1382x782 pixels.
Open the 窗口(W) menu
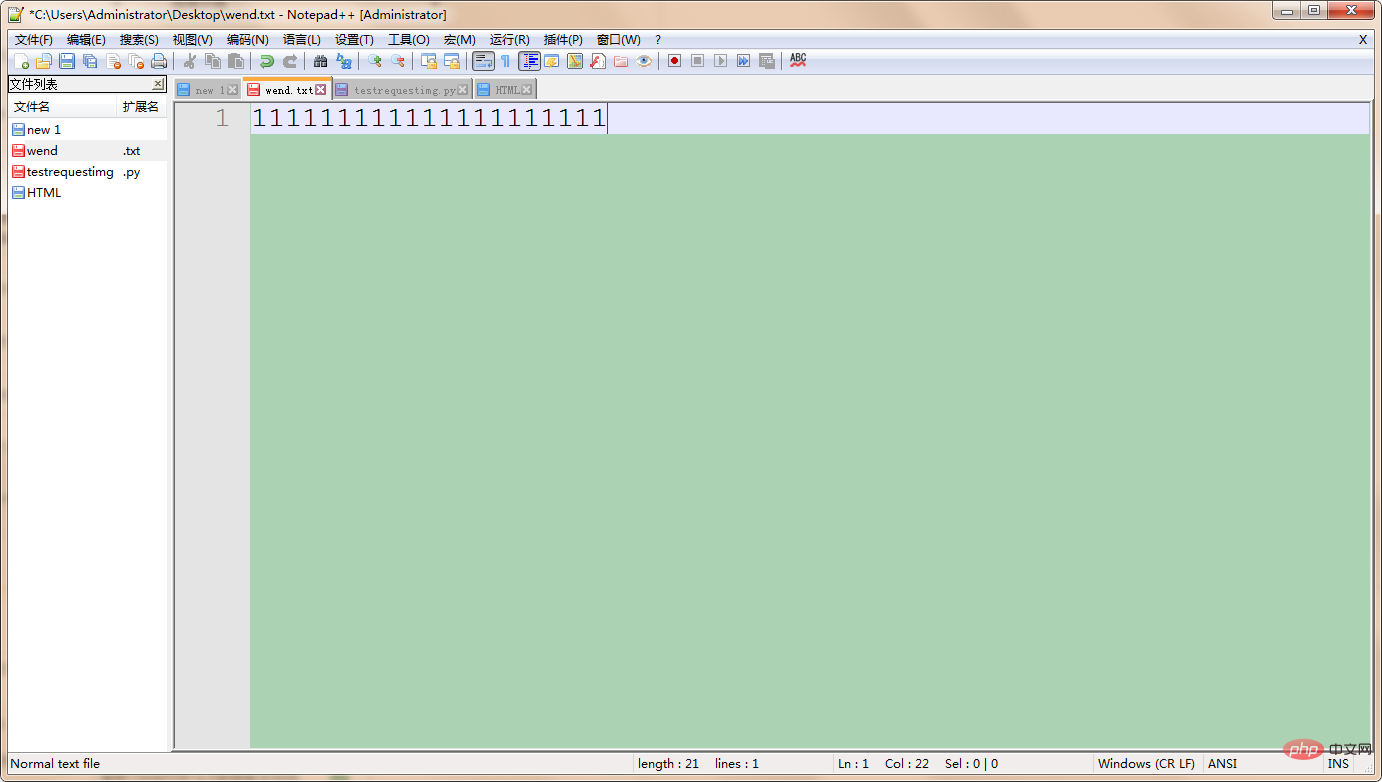(x=618, y=40)
